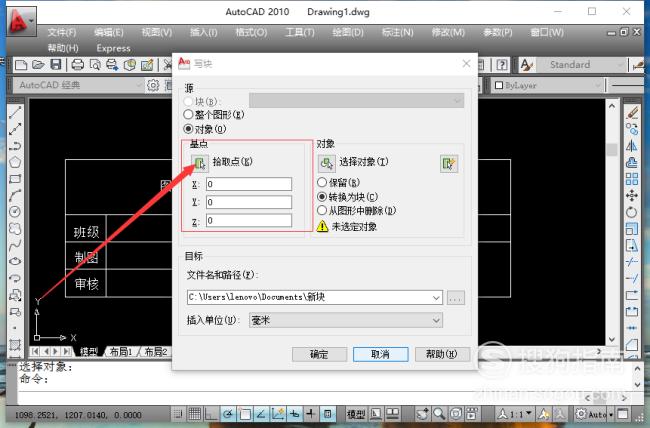Open Quick Select from the objects section

coord(449,164)
